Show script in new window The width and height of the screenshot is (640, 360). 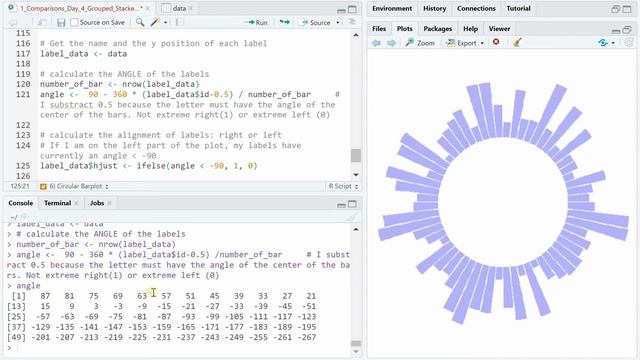click(42, 22)
